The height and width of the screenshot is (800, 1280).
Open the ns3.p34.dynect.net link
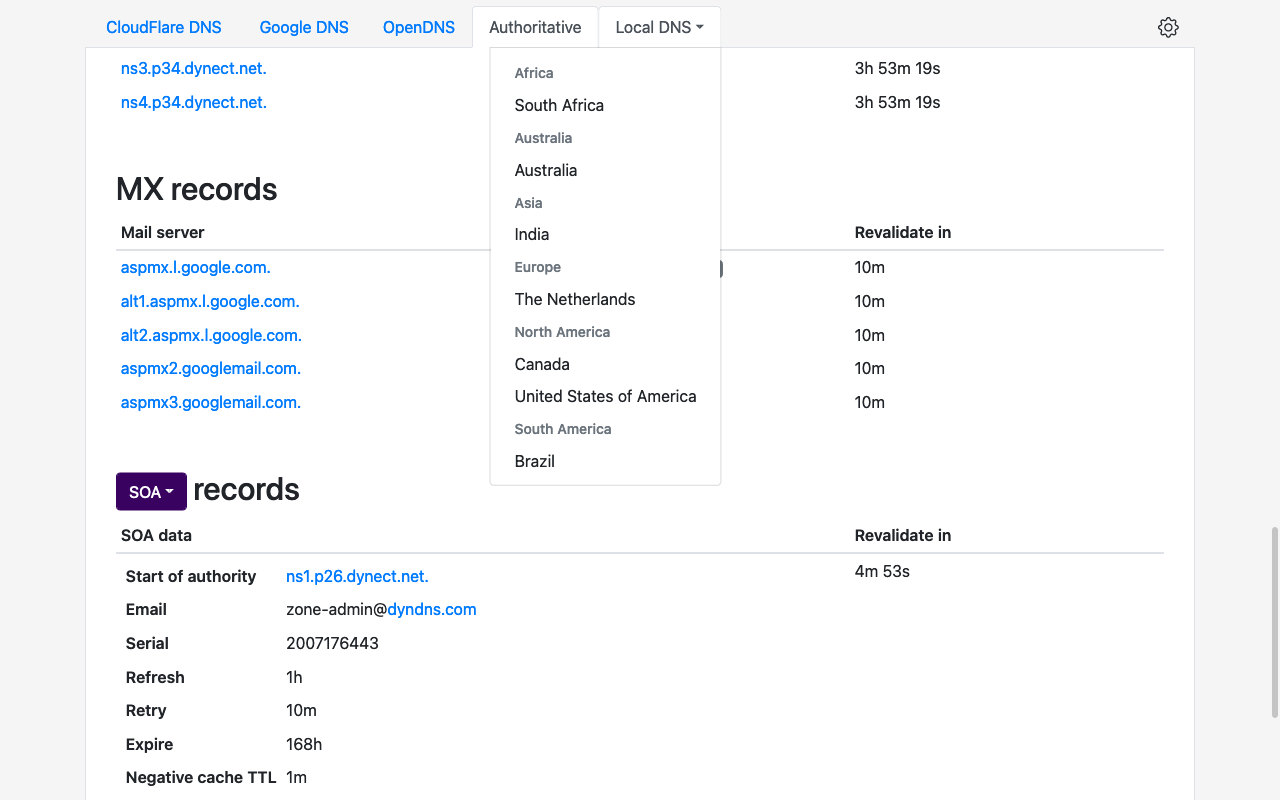193,68
